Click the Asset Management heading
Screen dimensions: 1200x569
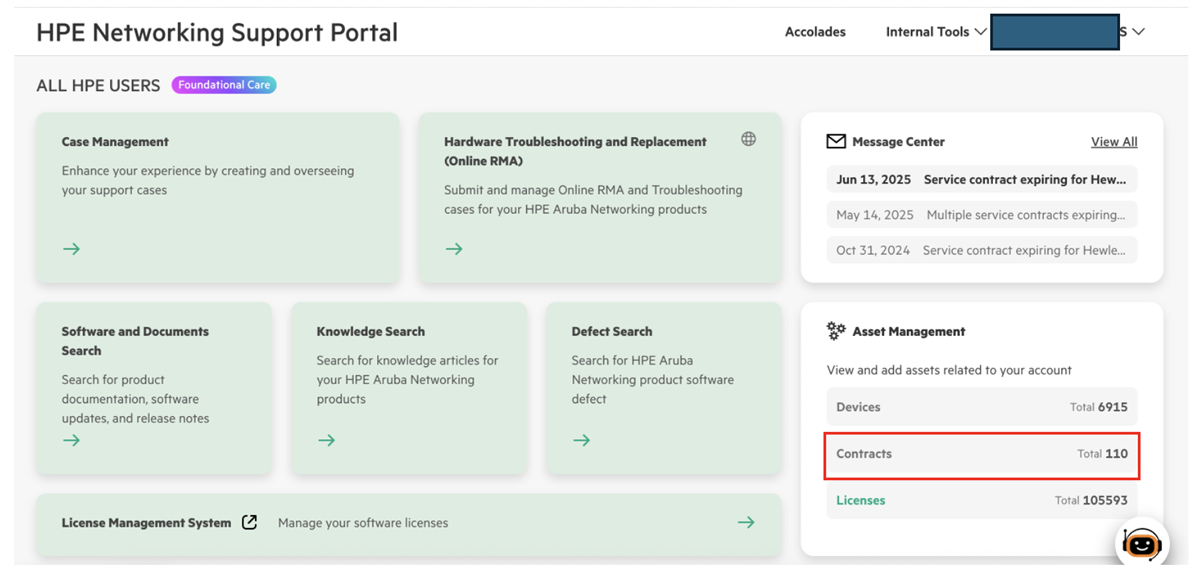pyautogui.click(x=909, y=331)
